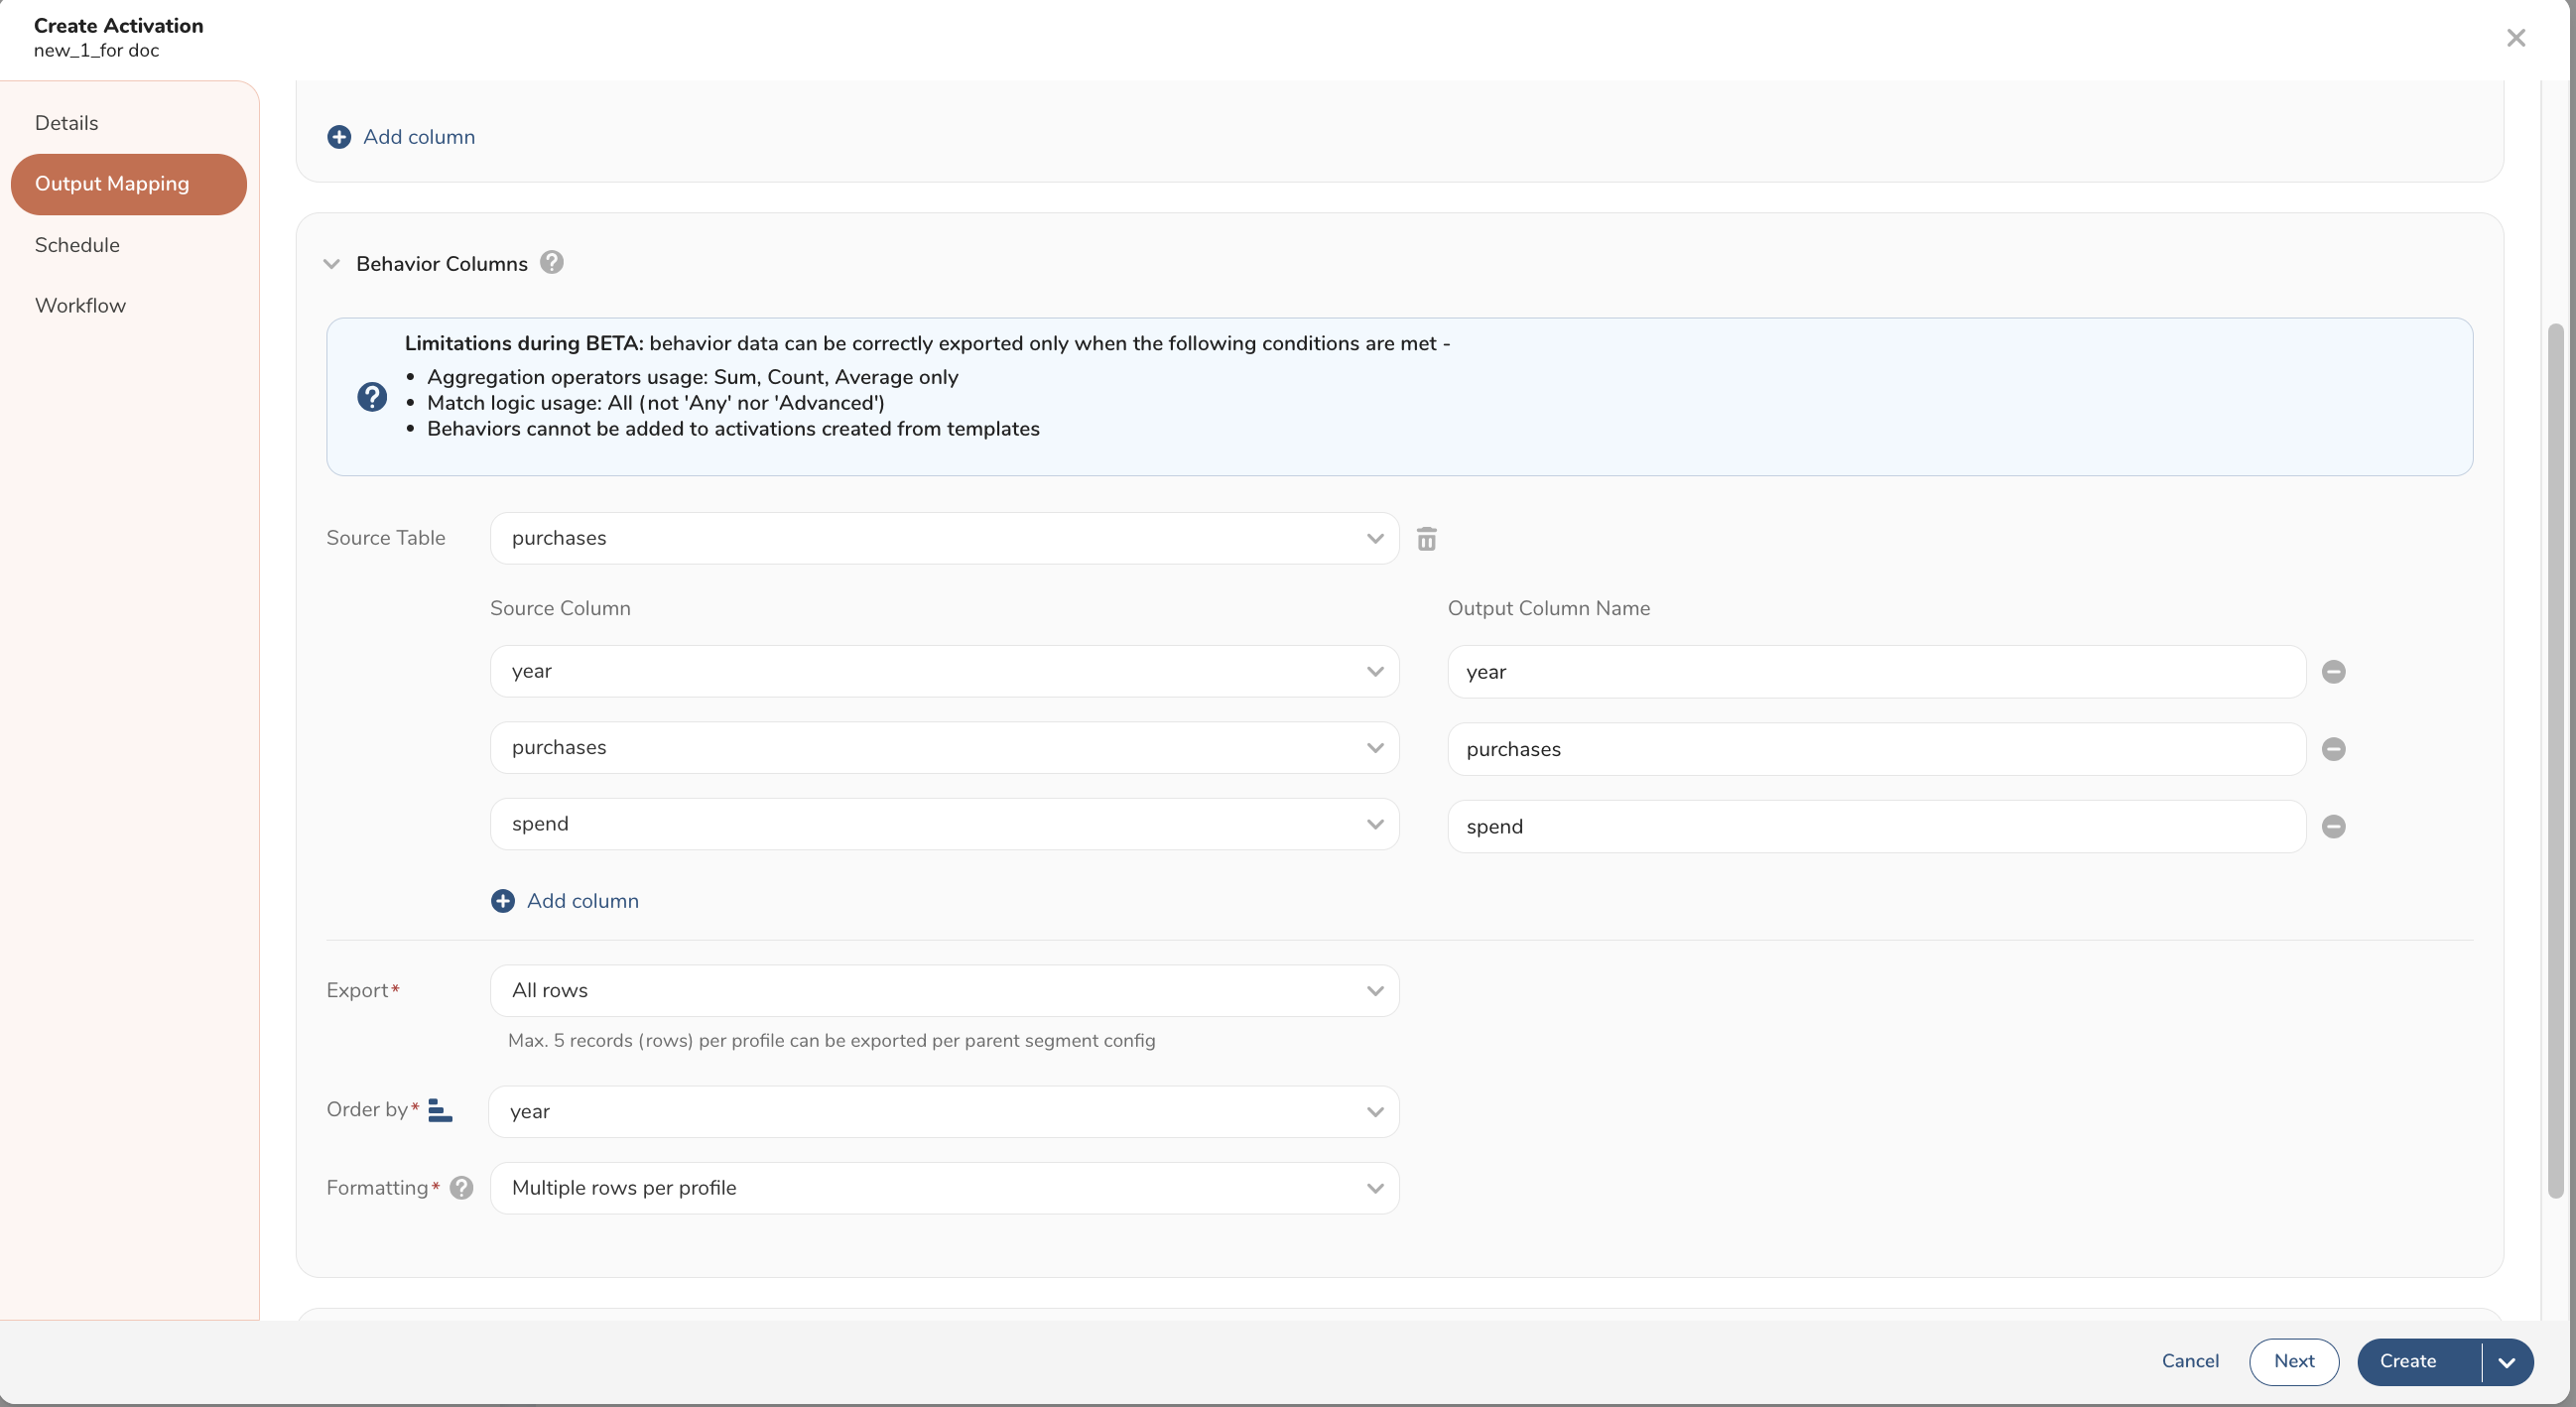Remove the year output column row
The height and width of the screenshot is (1407, 2576).
(2333, 672)
